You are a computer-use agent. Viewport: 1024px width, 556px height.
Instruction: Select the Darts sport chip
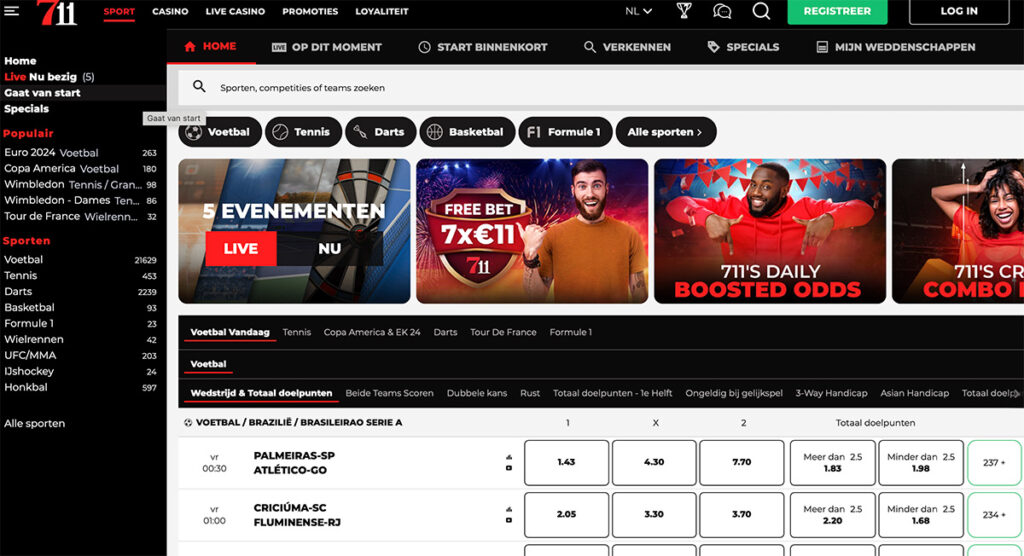381,132
